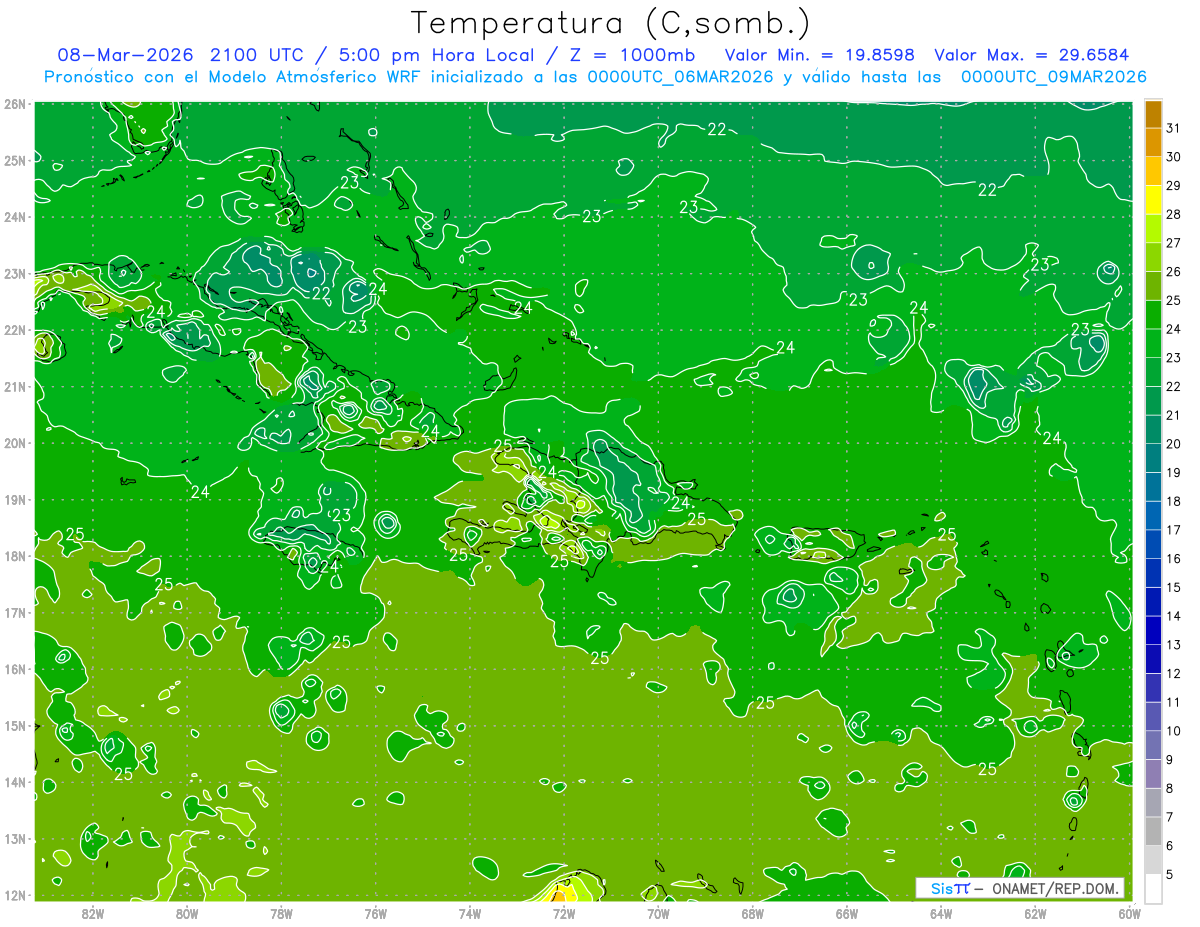Click the legend value 31
The width and height of the screenshot is (1200, 927).
click(x=1174, y=128)
